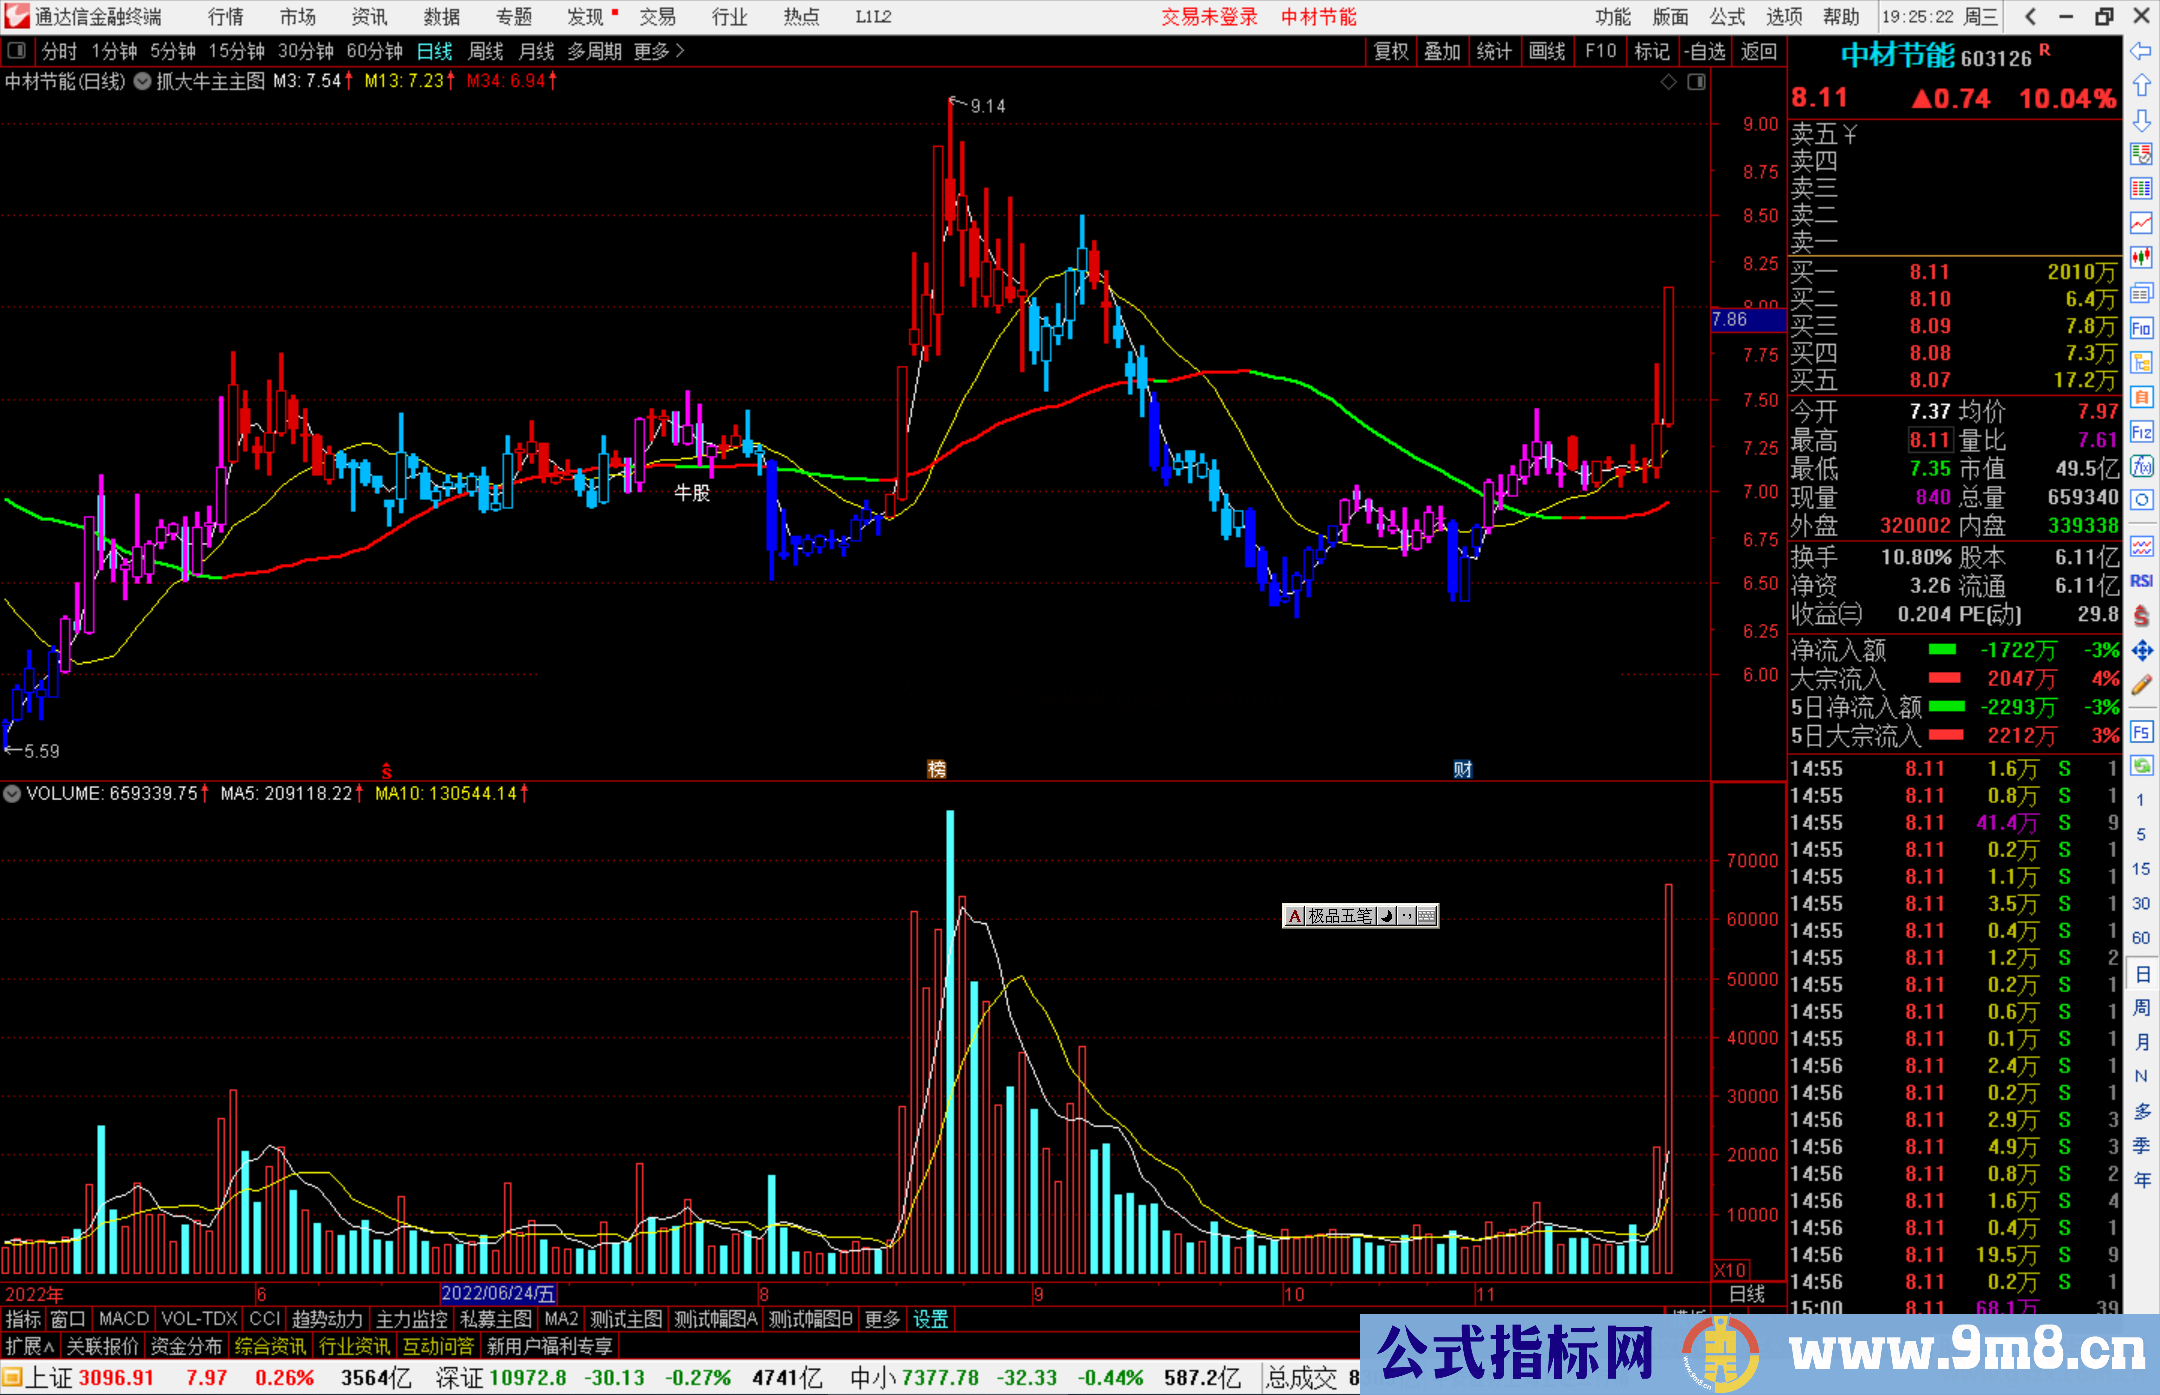Screen dimensions: 2160x1395
Task: Expand the 更多 period options chevron
Action: pyautogui.click(x=680, y=51)
